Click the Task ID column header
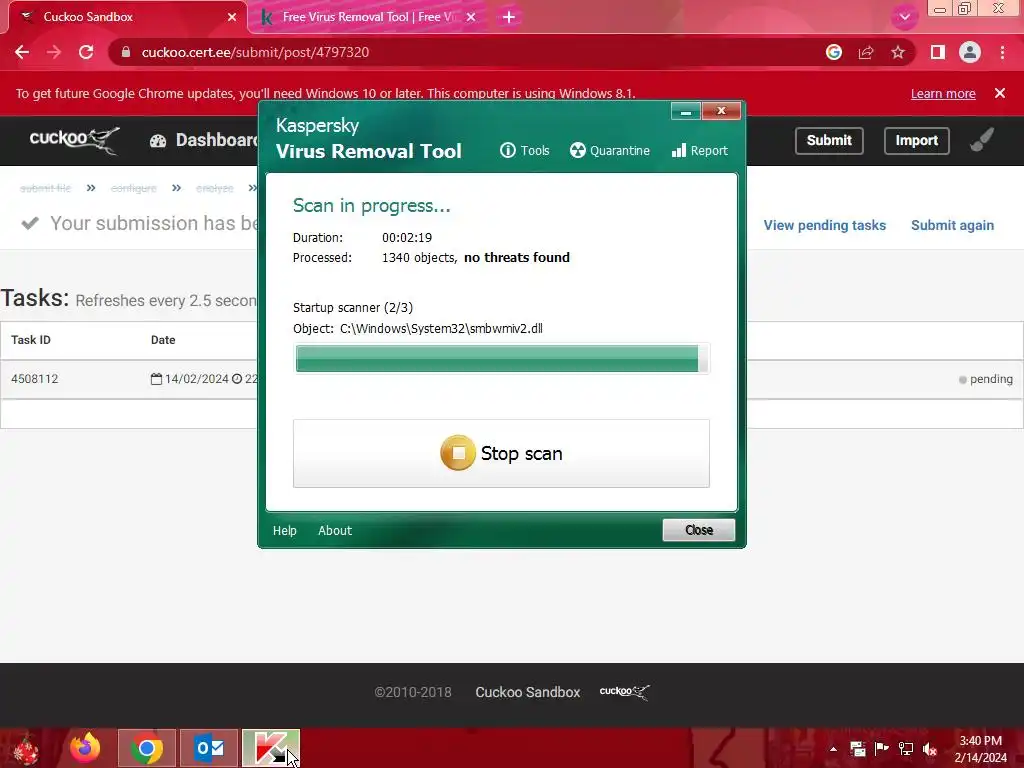The image size is (1024, 768). (x=31, y=340)
